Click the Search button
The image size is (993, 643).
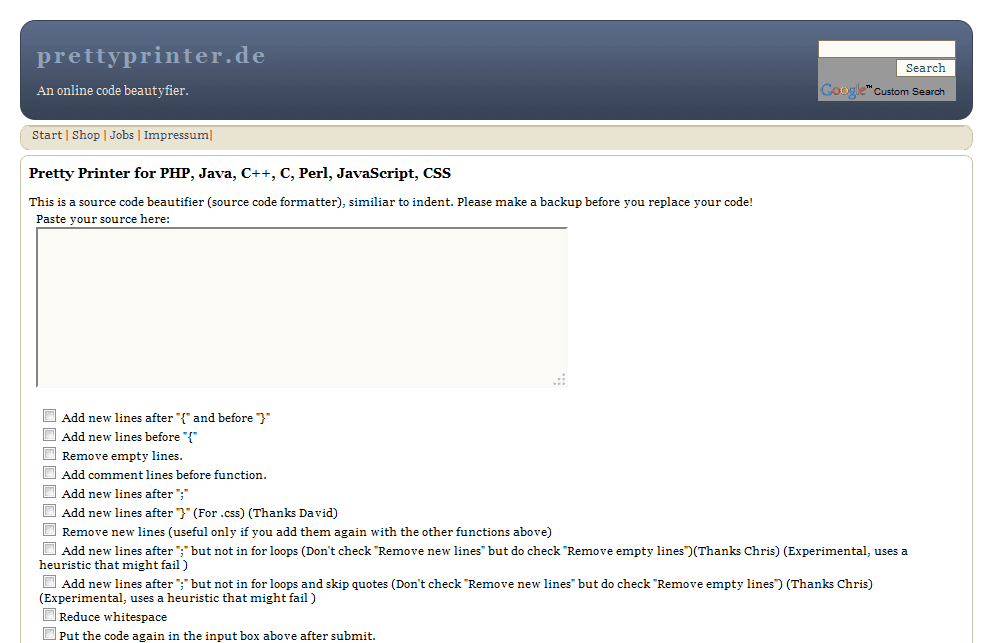click(925, 68)
